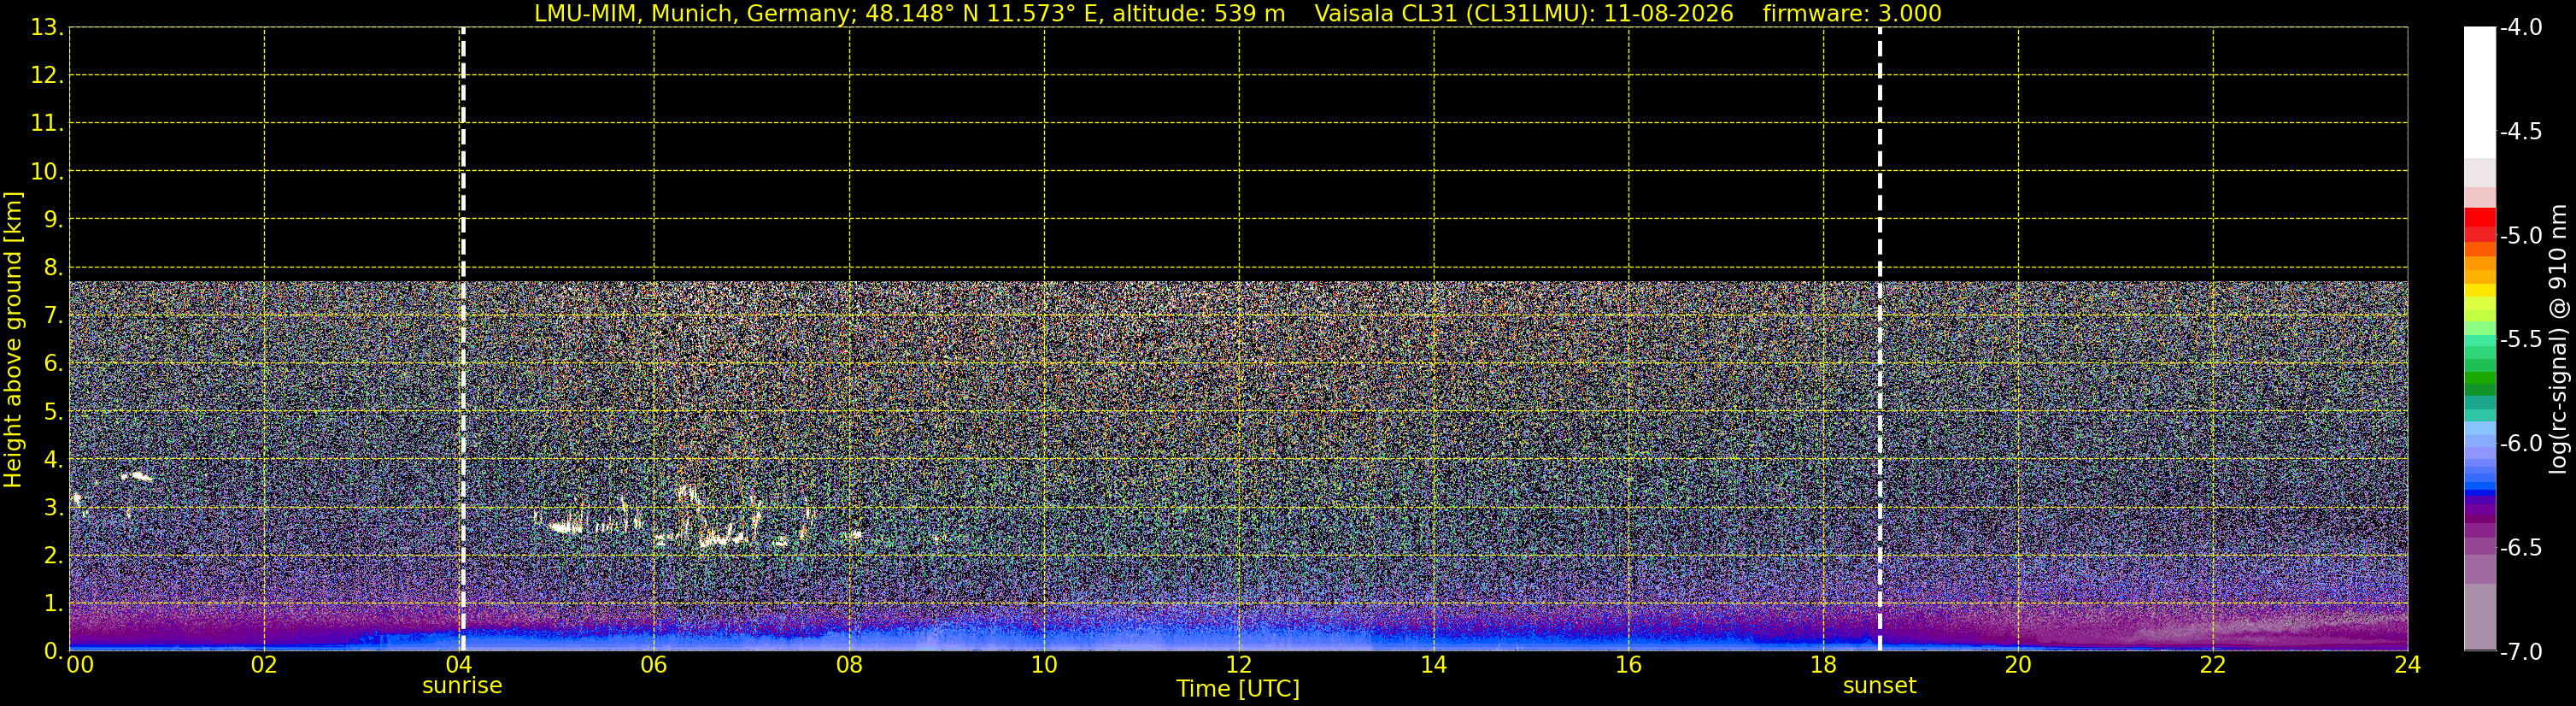The width and height of the screenshot is (2576, 706).
Task: Click the '6.' height tick label
Action: point(54,364)
